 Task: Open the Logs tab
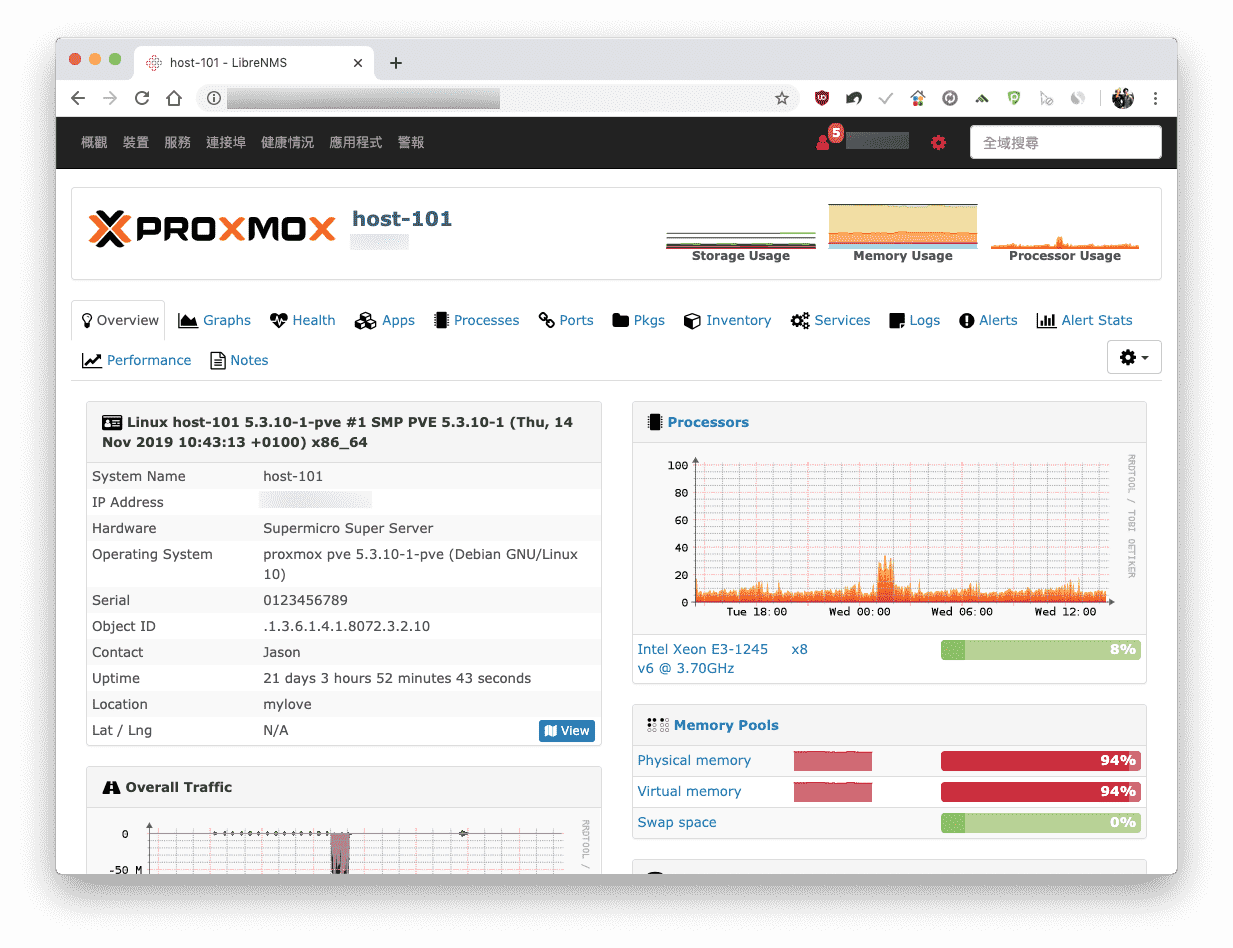[914, 320]
